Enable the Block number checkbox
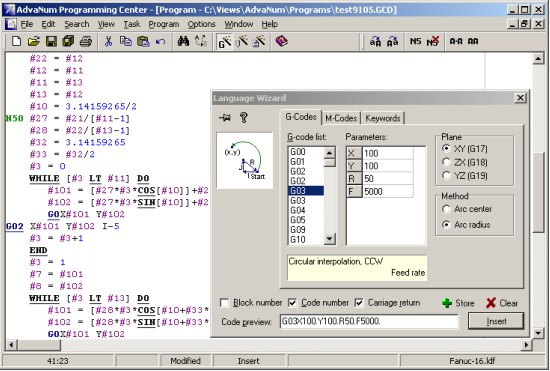The image size is (550, 371). coord(224,303)
